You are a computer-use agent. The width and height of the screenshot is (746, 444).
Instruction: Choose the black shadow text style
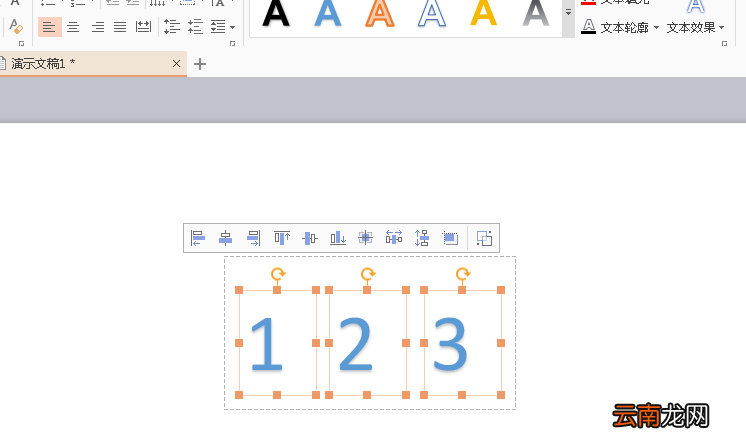276,13
